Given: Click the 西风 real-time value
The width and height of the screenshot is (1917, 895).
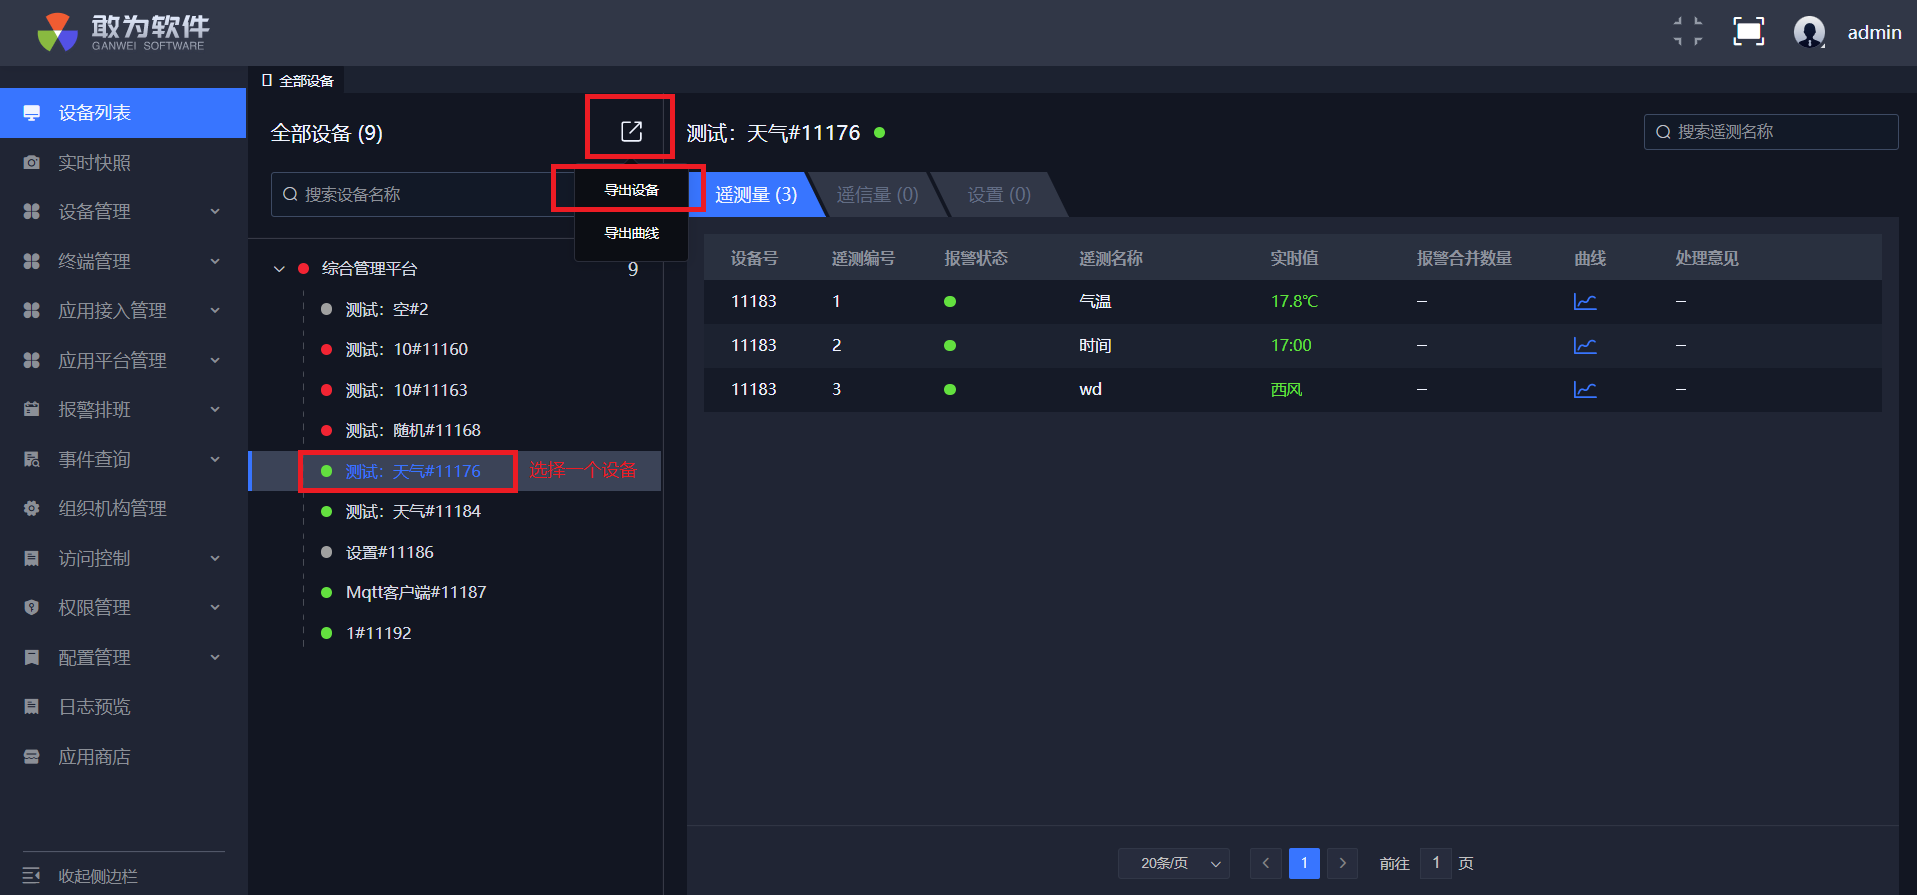Looking at the screenshot, I should click(1286, 389).
